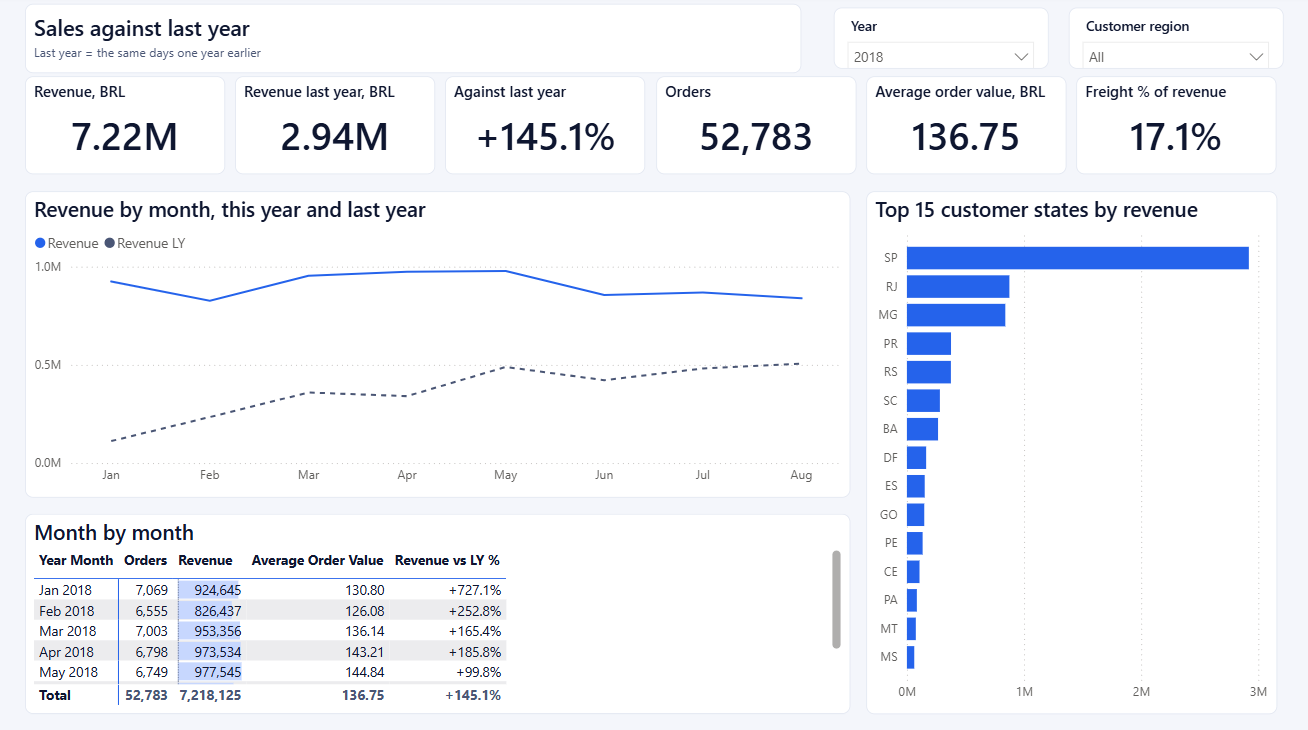Click the Jan 2018 row label
Screen dimensions: 1308x730
click(x=65, y=590)
